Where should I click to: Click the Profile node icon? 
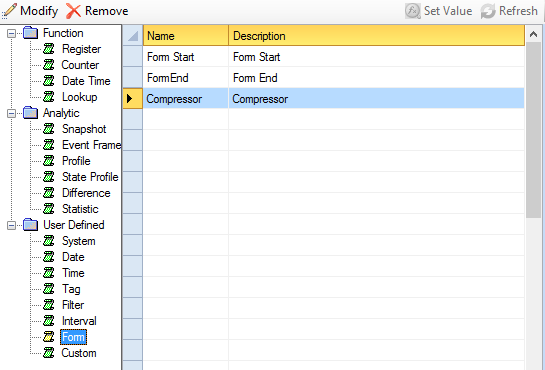coord(49,161)
